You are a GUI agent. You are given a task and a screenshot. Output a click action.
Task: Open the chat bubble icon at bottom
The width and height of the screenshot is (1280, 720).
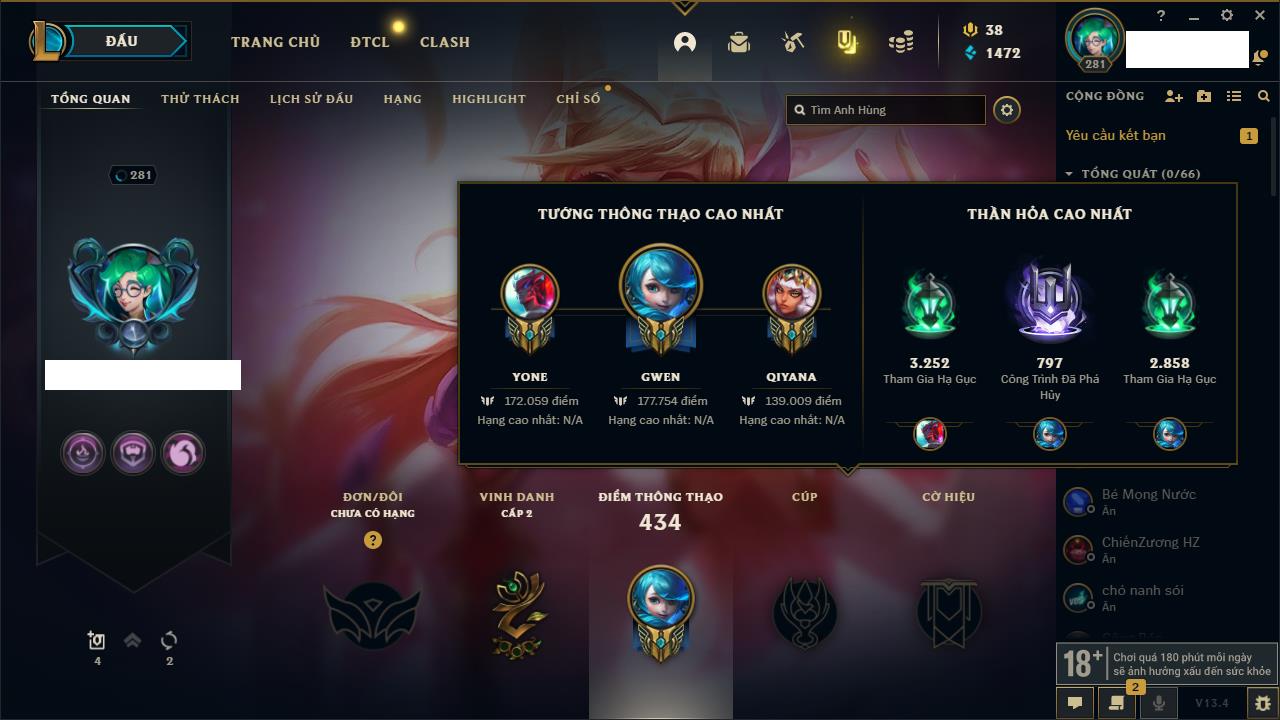(x=1075, y=703)
